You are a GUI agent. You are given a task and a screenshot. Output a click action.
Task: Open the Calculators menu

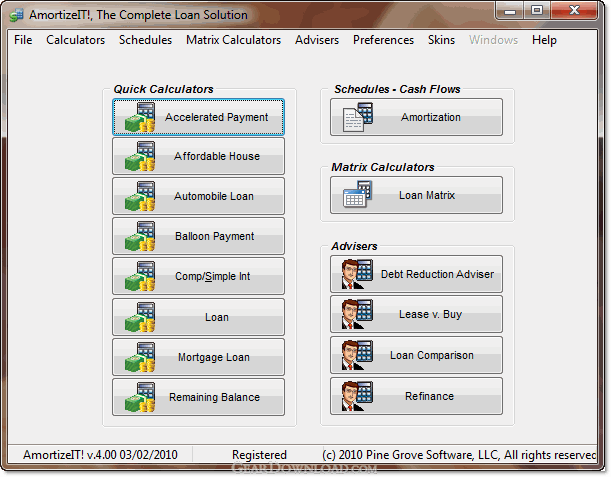click(76, 40)
